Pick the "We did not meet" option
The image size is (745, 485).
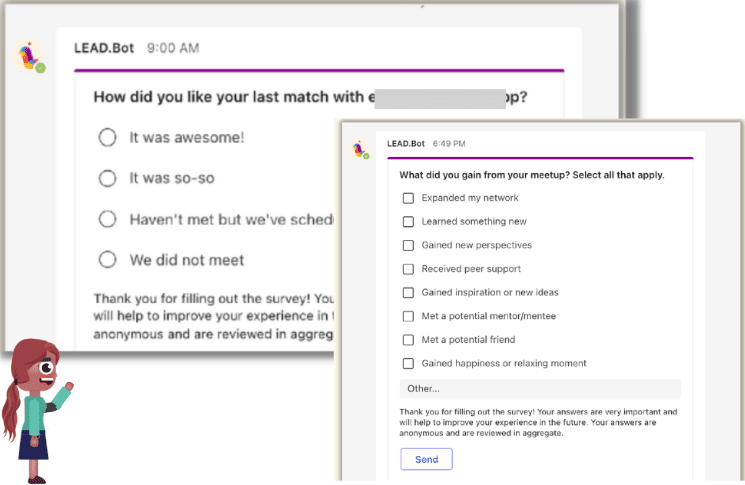point(108,260)
